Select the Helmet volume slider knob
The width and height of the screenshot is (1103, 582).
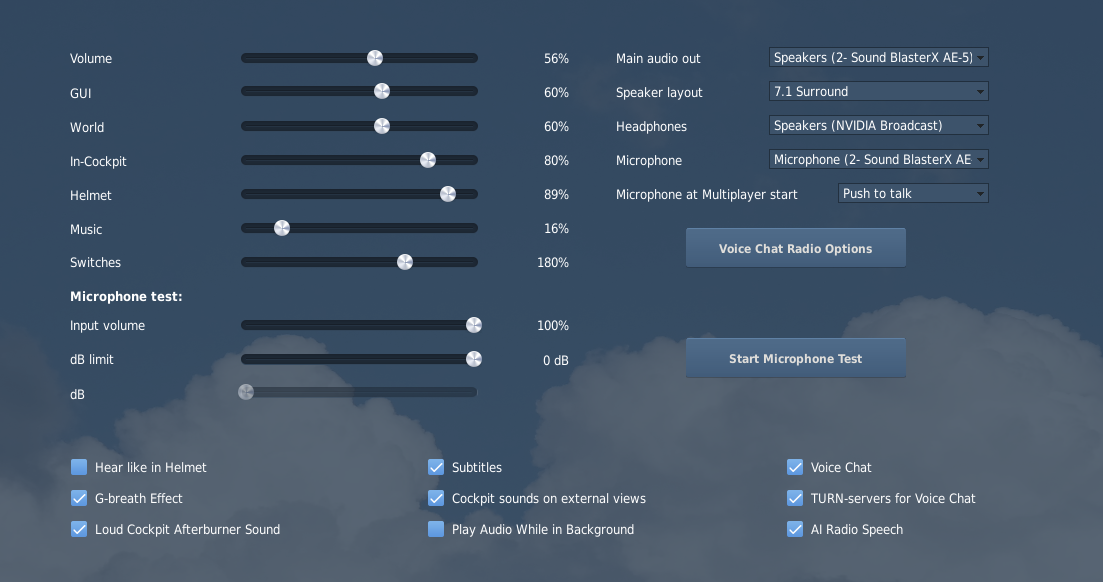click(447, 194)
